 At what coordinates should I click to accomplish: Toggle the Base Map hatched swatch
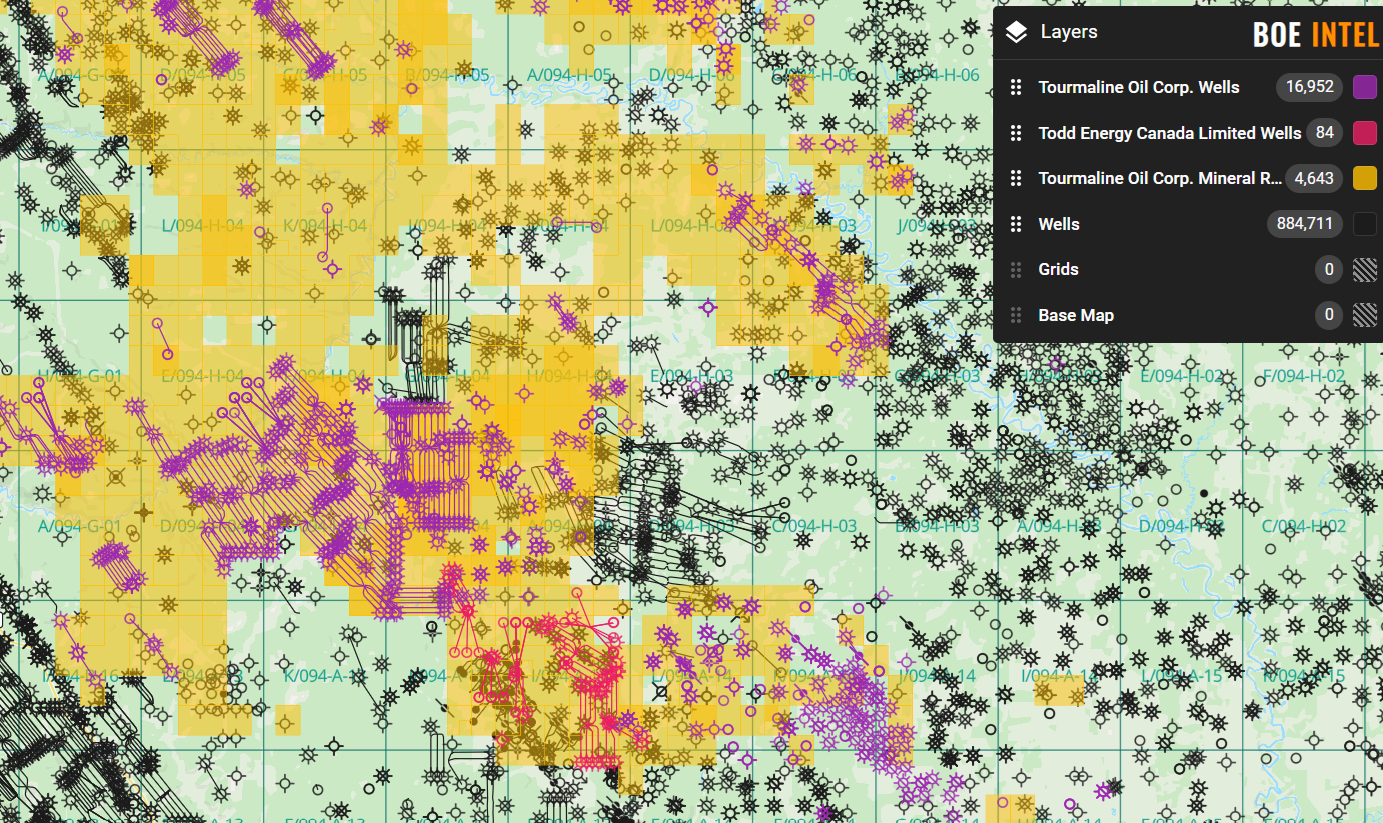(1364, 315)
